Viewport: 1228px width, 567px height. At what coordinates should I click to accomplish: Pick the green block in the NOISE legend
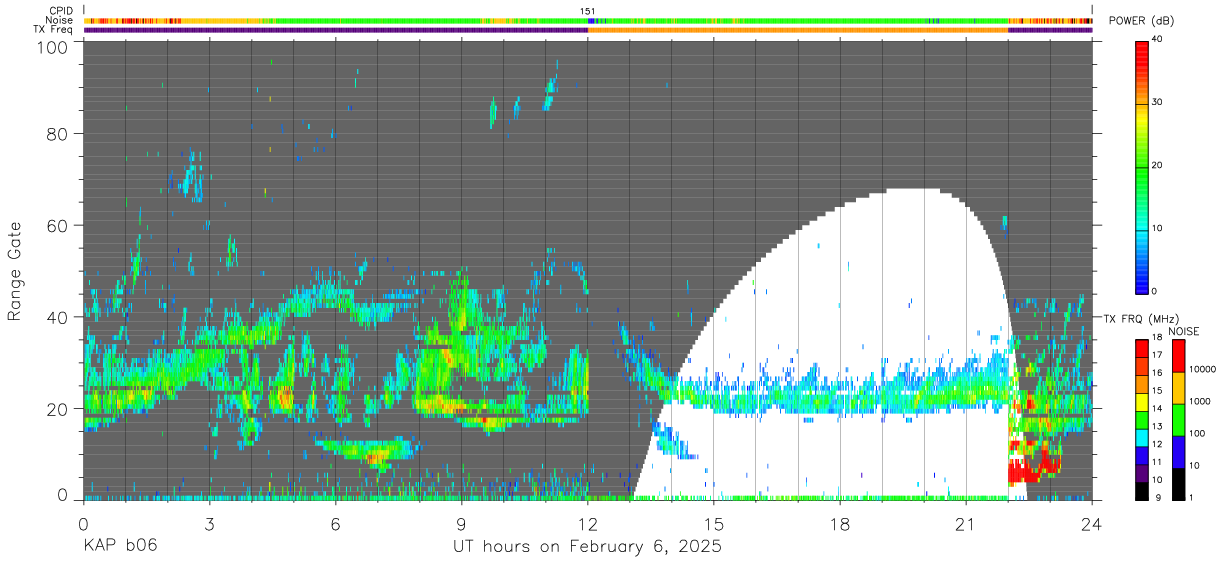(x=1178, y=420)
